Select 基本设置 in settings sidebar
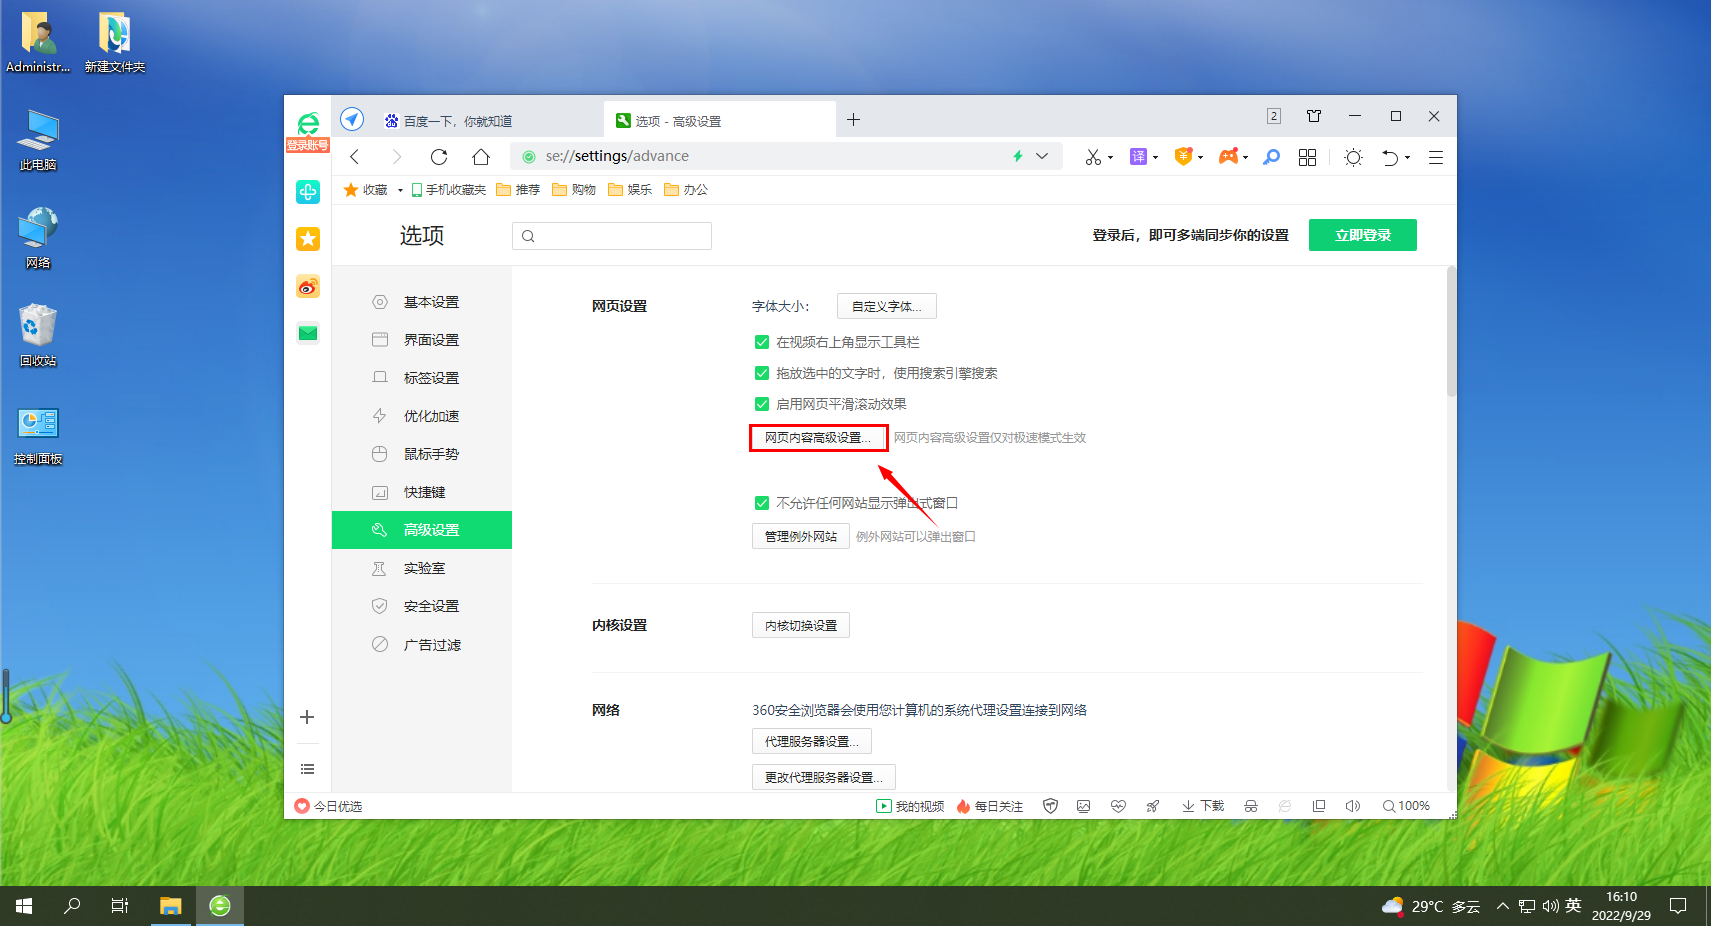 [422, 302]
